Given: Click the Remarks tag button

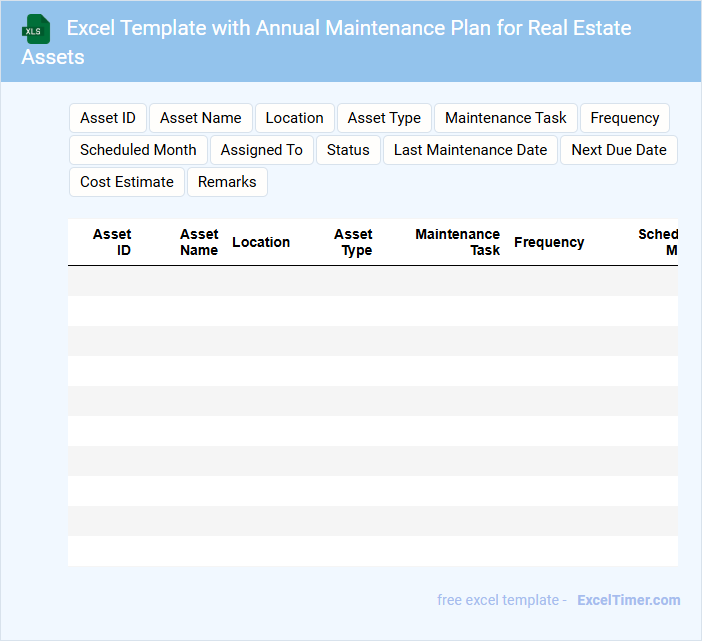Looking at the screenshot, I should coord(227,182).
